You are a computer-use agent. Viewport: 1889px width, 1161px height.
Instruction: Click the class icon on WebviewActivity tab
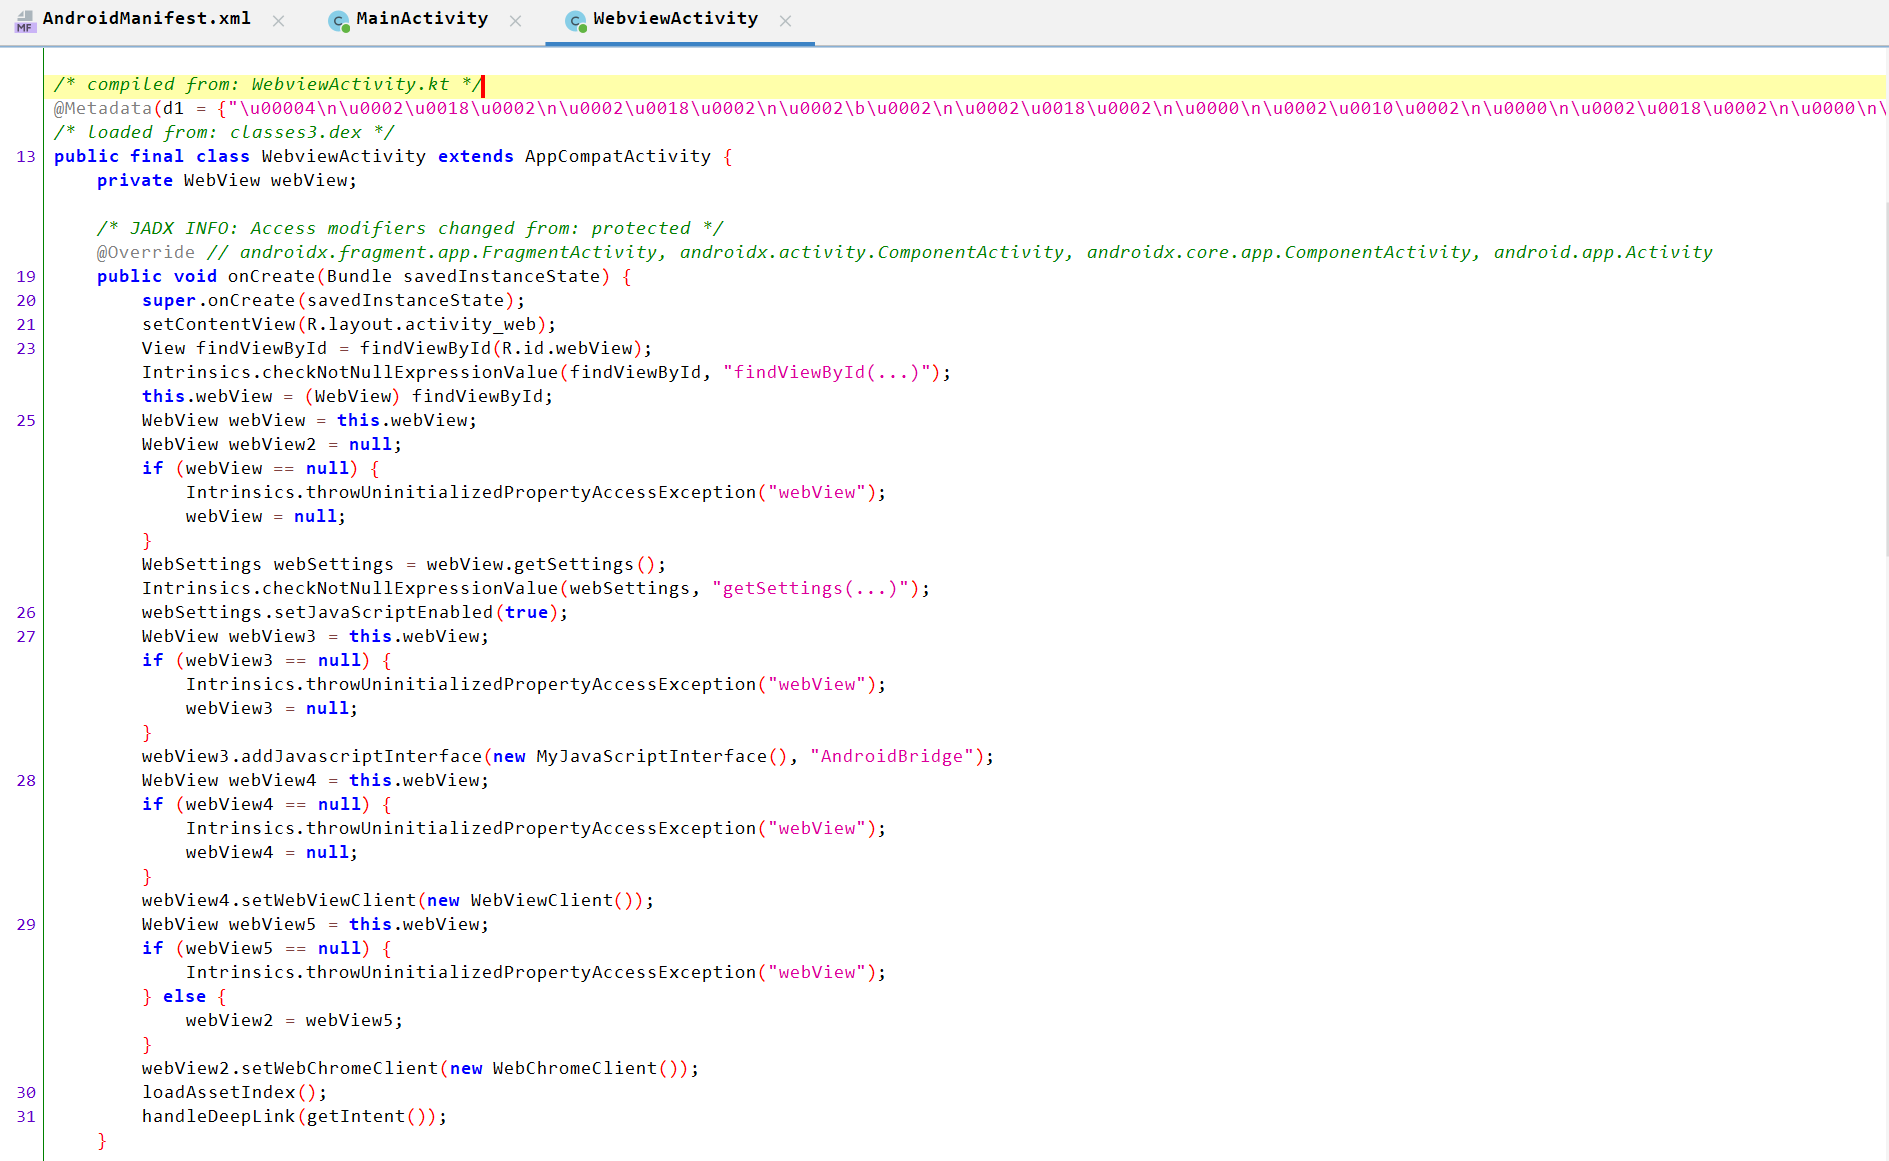click(x=575, y=19)
